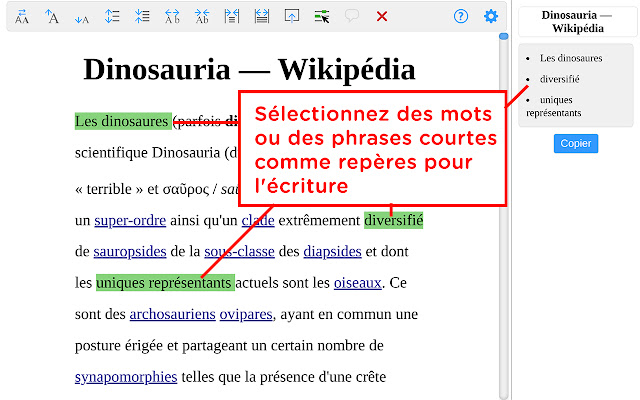
Task: Click highlighted word 'diversifié' in article
Action: click(393, 220)
